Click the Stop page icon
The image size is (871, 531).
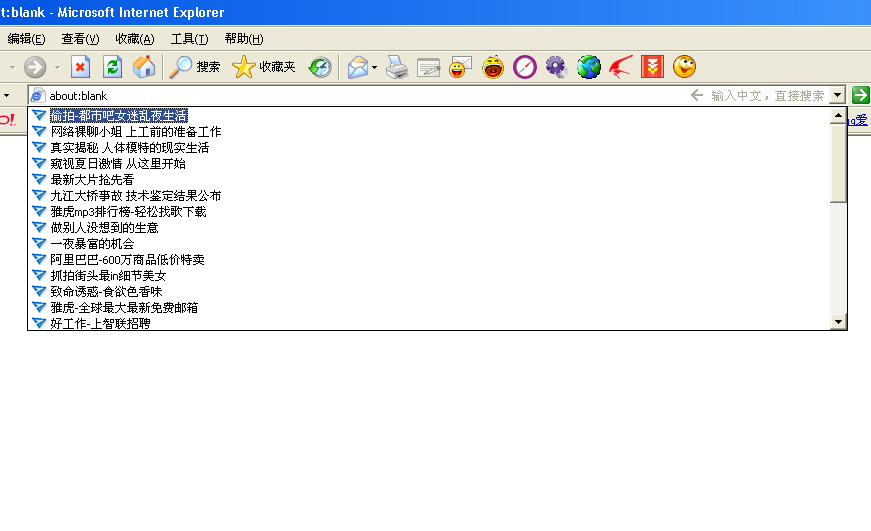81,67
